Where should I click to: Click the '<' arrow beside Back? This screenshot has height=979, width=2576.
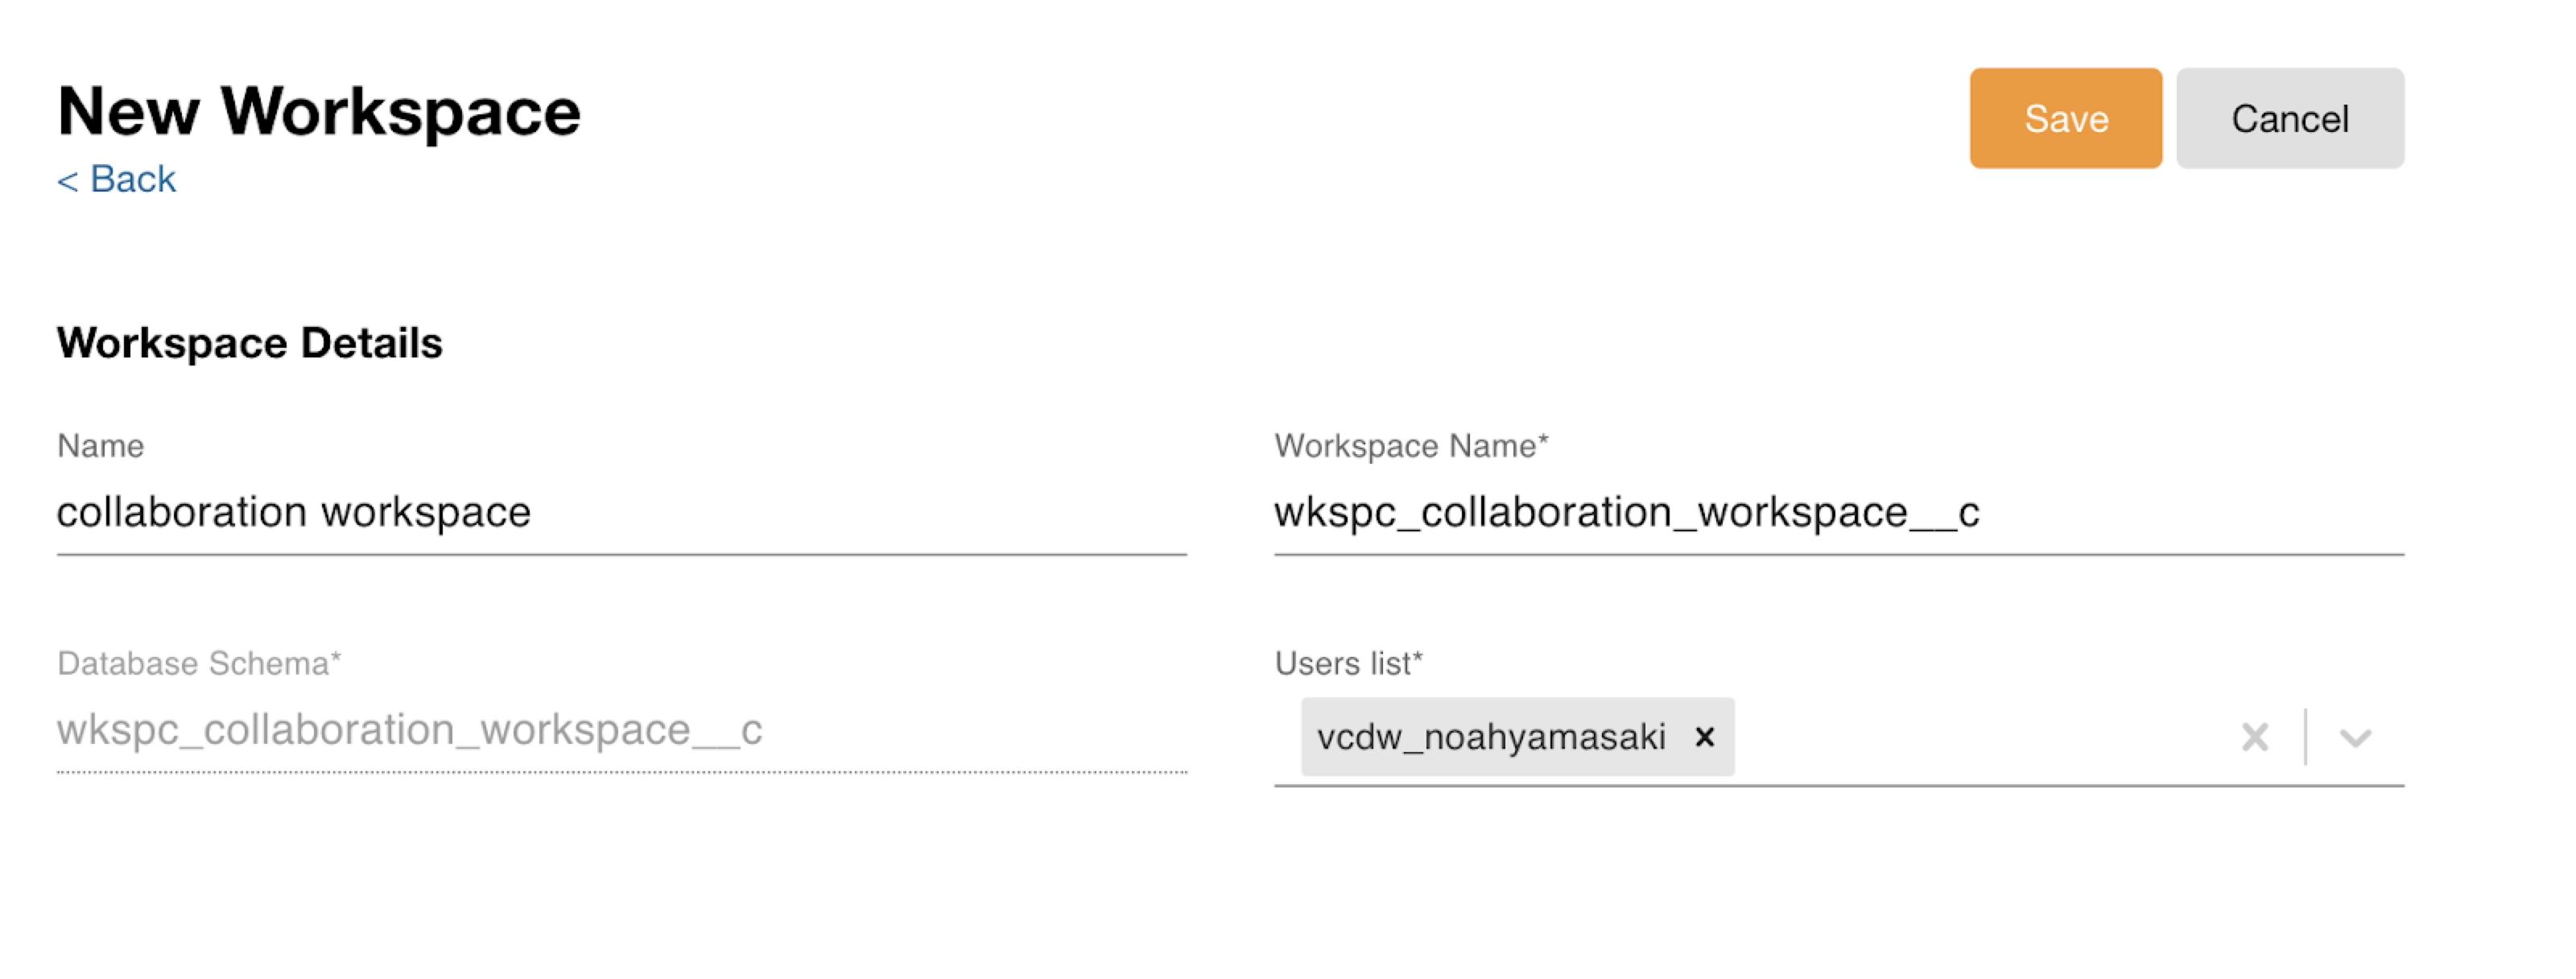pos(67,181)
